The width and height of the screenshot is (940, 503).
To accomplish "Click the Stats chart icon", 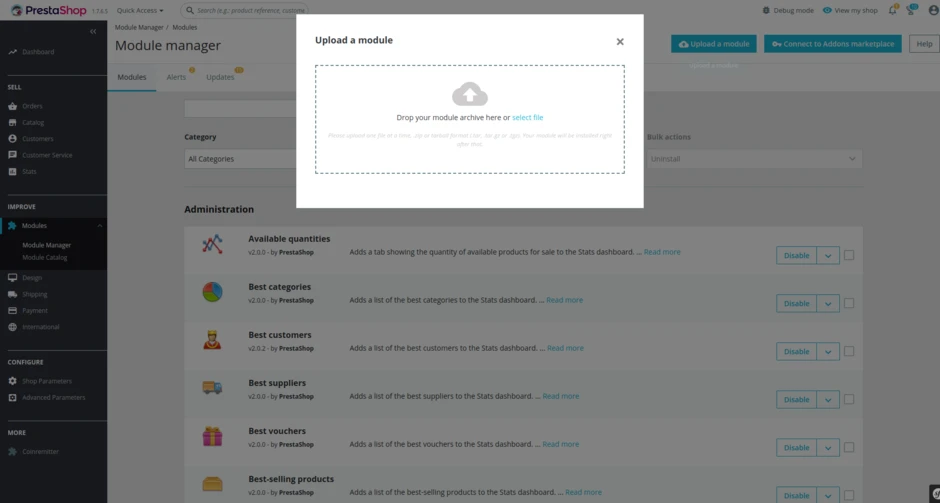I will click(x=12, y=171).
